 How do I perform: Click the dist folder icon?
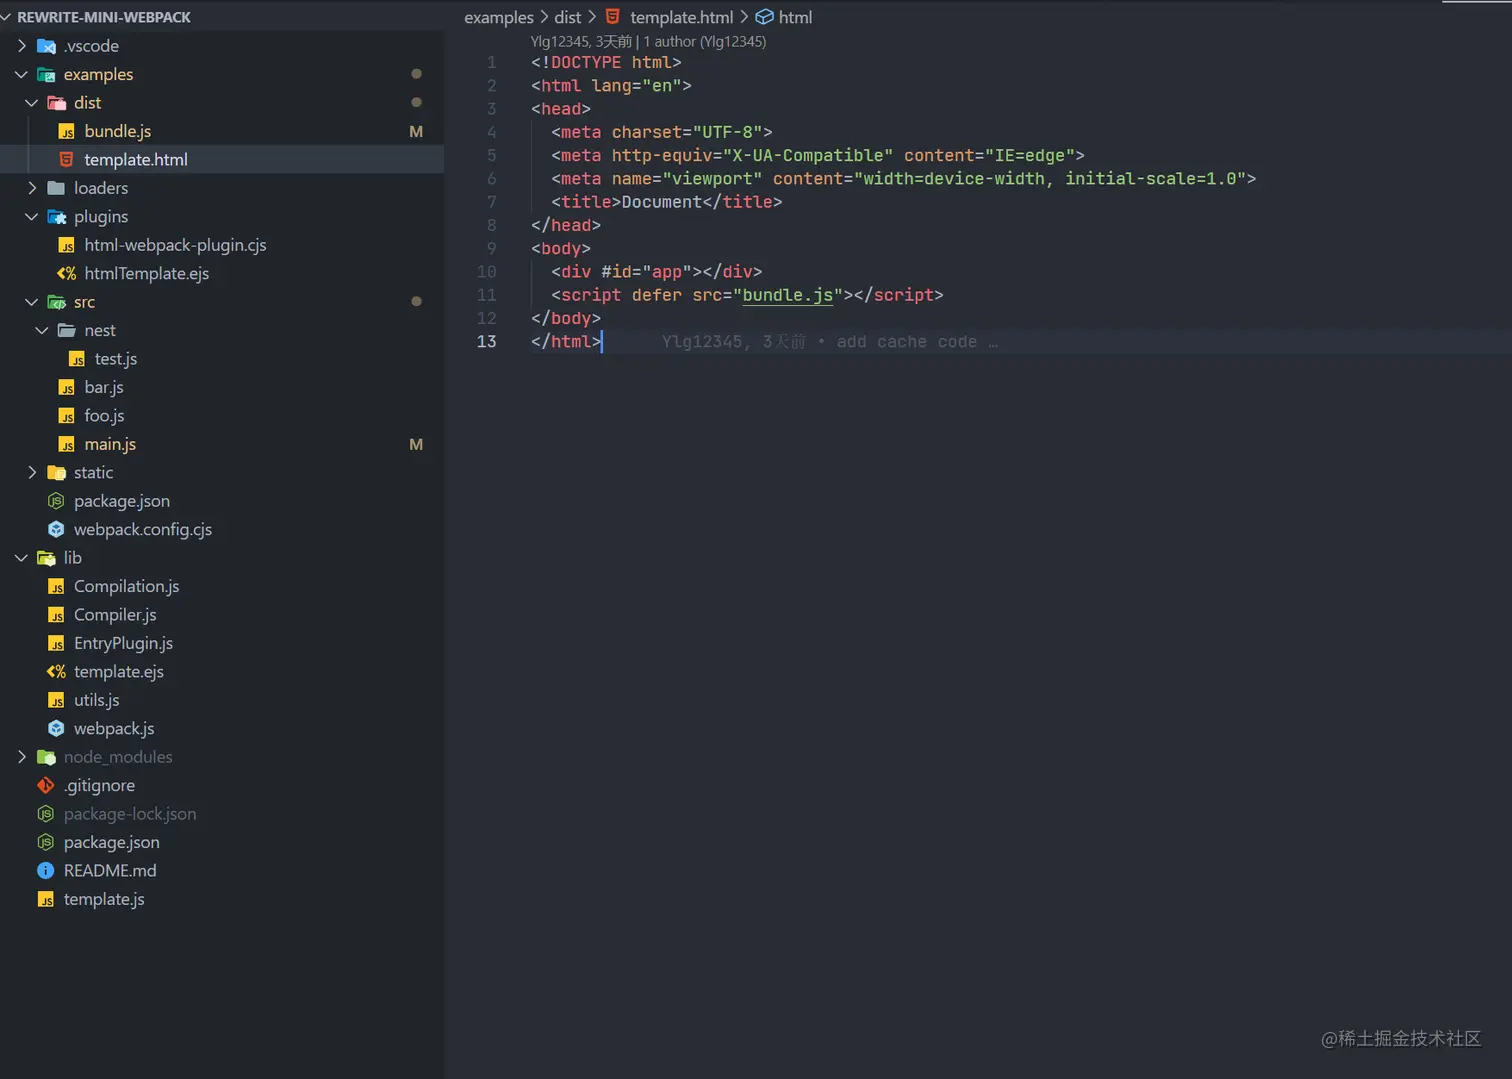(57, 103)
